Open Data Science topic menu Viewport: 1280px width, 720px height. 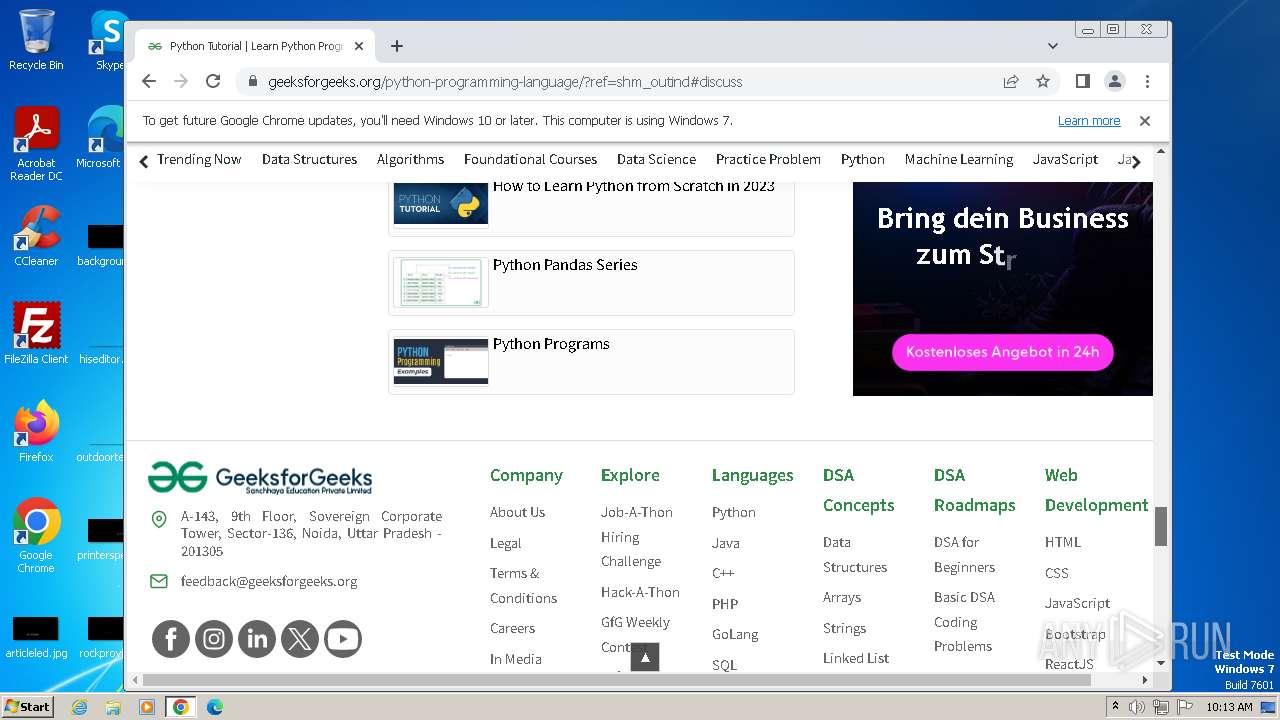(656, 160)
